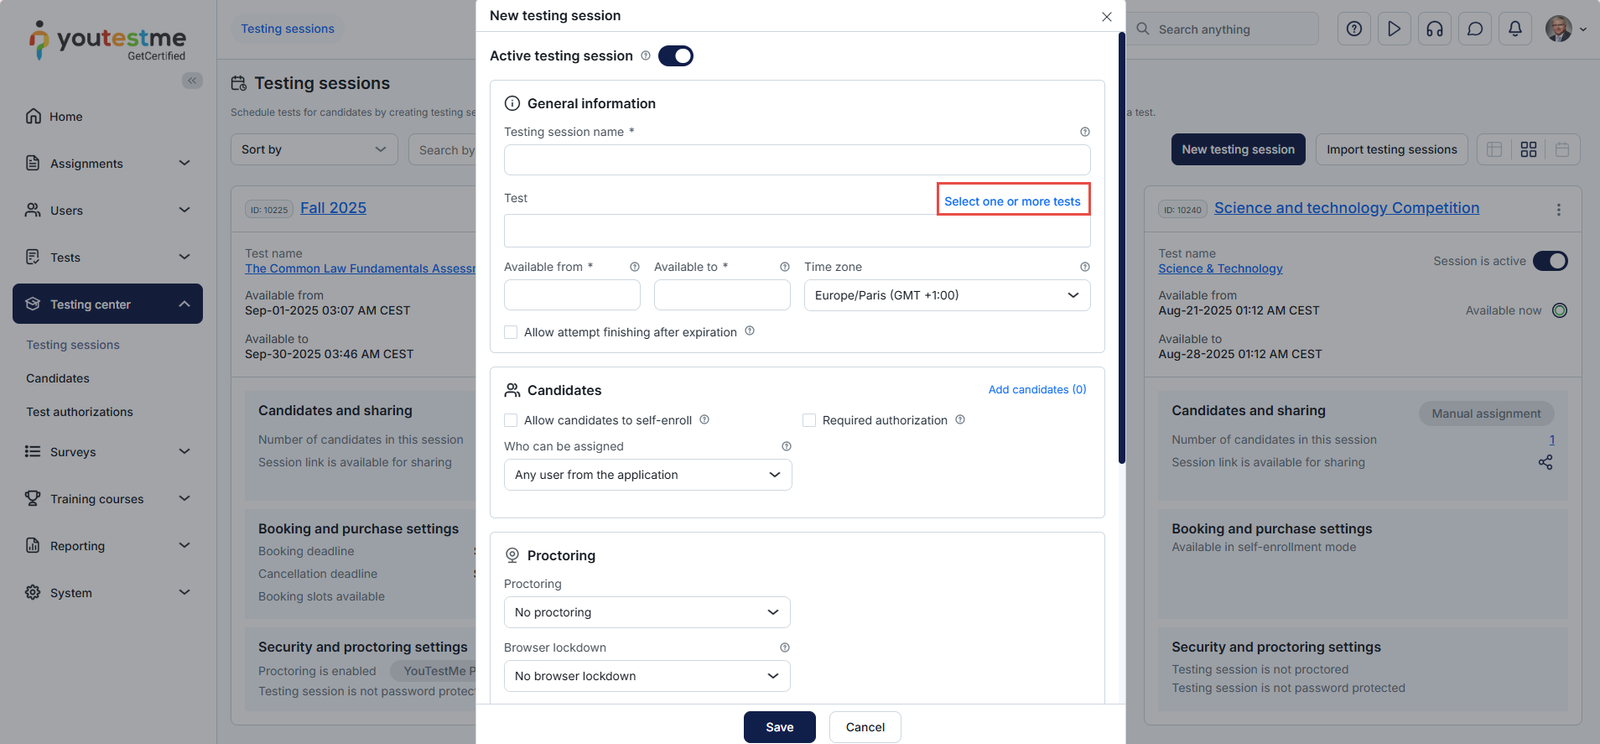This screenshot has width=1600, height=744.
Task: Click the Save button
Action: click(779, 727)
